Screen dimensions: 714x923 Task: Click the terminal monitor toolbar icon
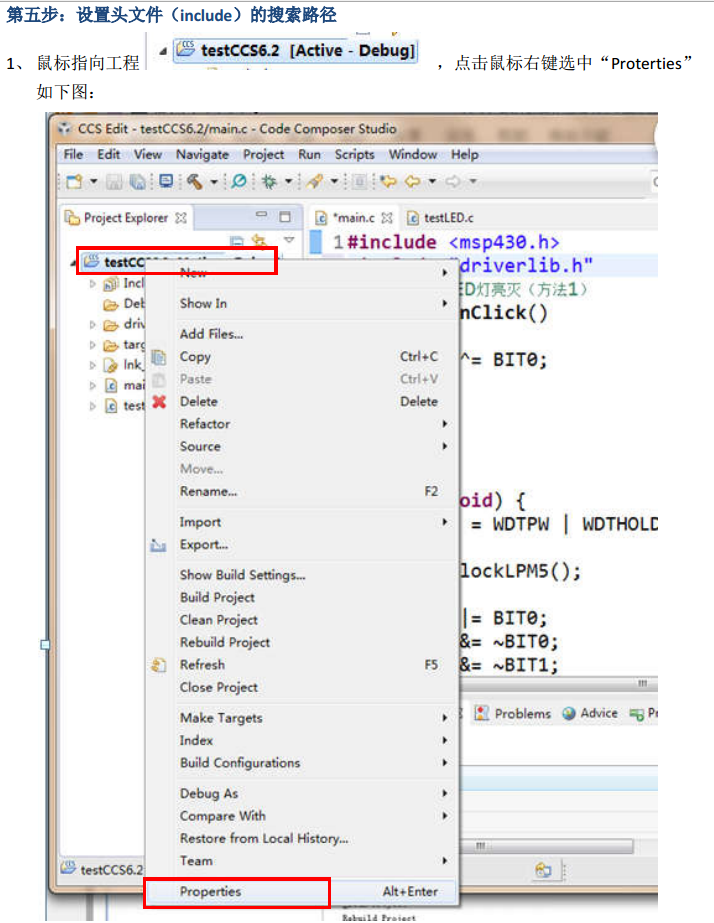click(x=166, y=181)
